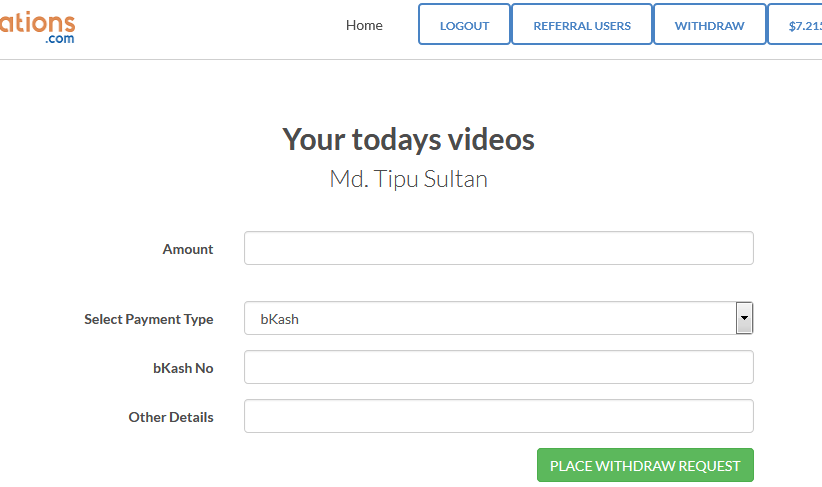Click the user name Md. Tipu Sultan
This screenshot has width=822, height=487.
(x=408, y=179)
